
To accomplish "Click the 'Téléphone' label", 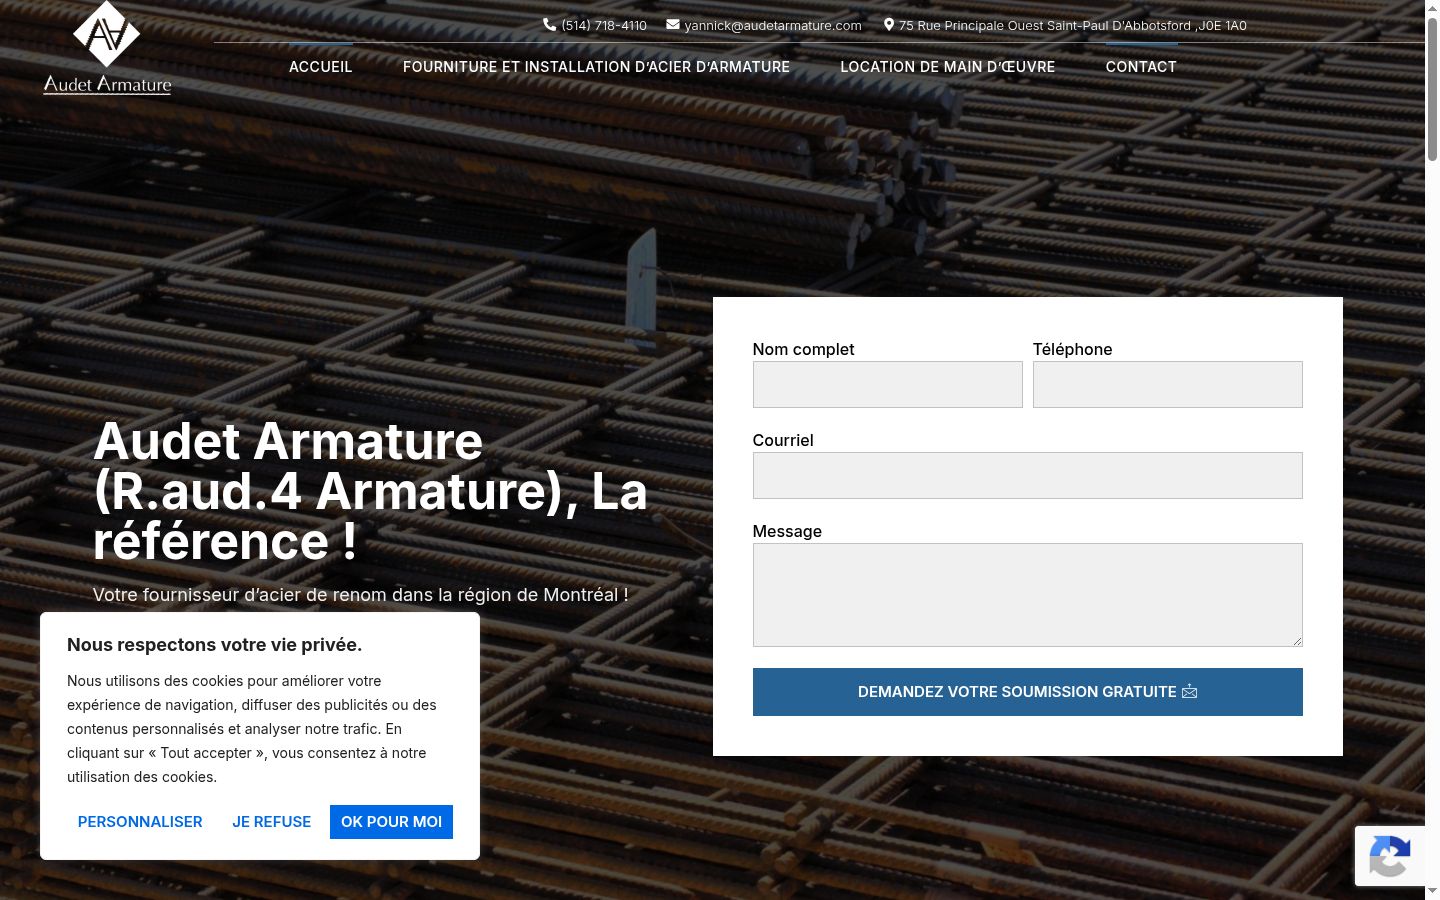I will (x=1072, y=349).
